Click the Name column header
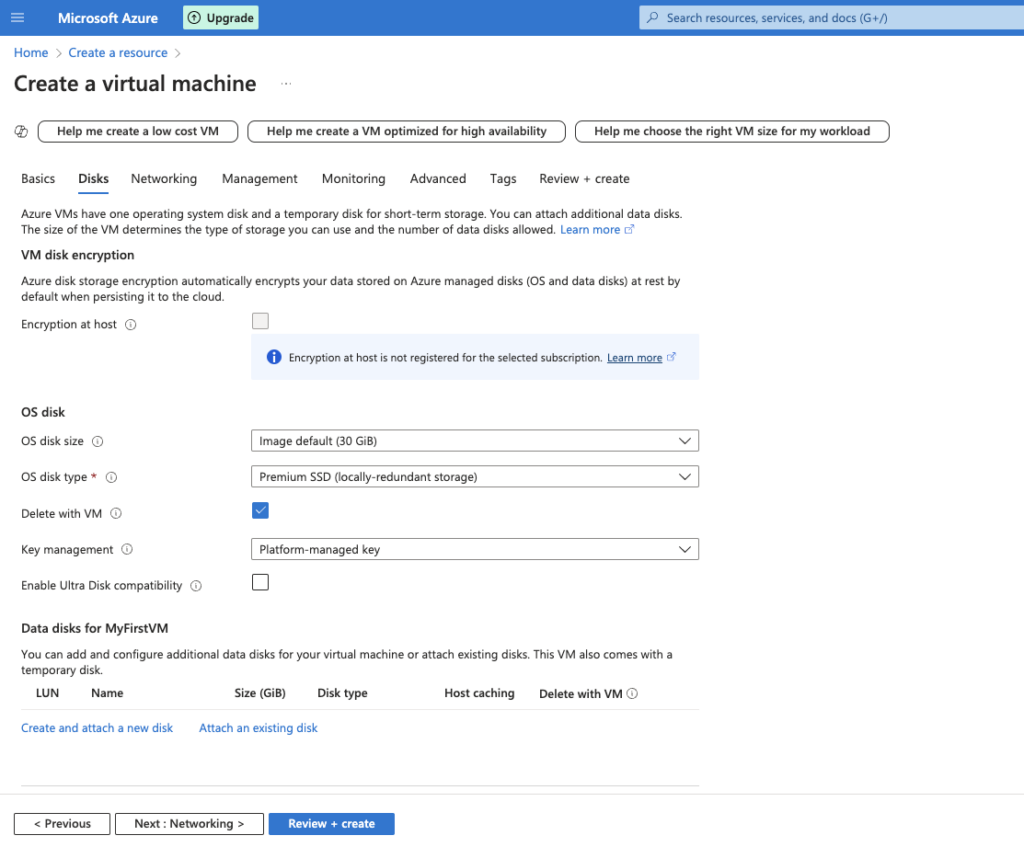Screen dimensions: 1024x847 pos(107,693)
